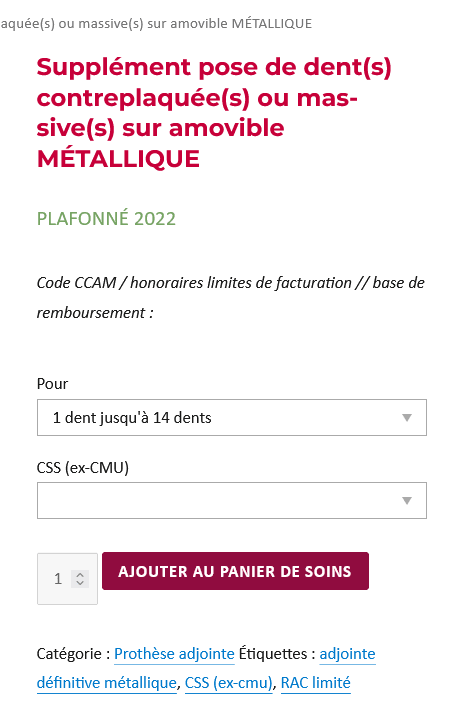This screenshot has height=724, width=470.
Task: Click the red 'Supplément pose de dent(s)' heading
Action: (214, 113)
